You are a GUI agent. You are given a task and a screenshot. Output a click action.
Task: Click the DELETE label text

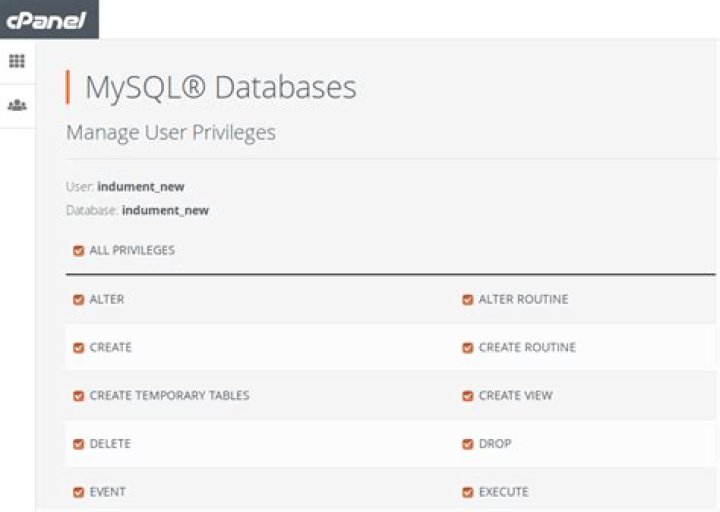coord(110,444)
